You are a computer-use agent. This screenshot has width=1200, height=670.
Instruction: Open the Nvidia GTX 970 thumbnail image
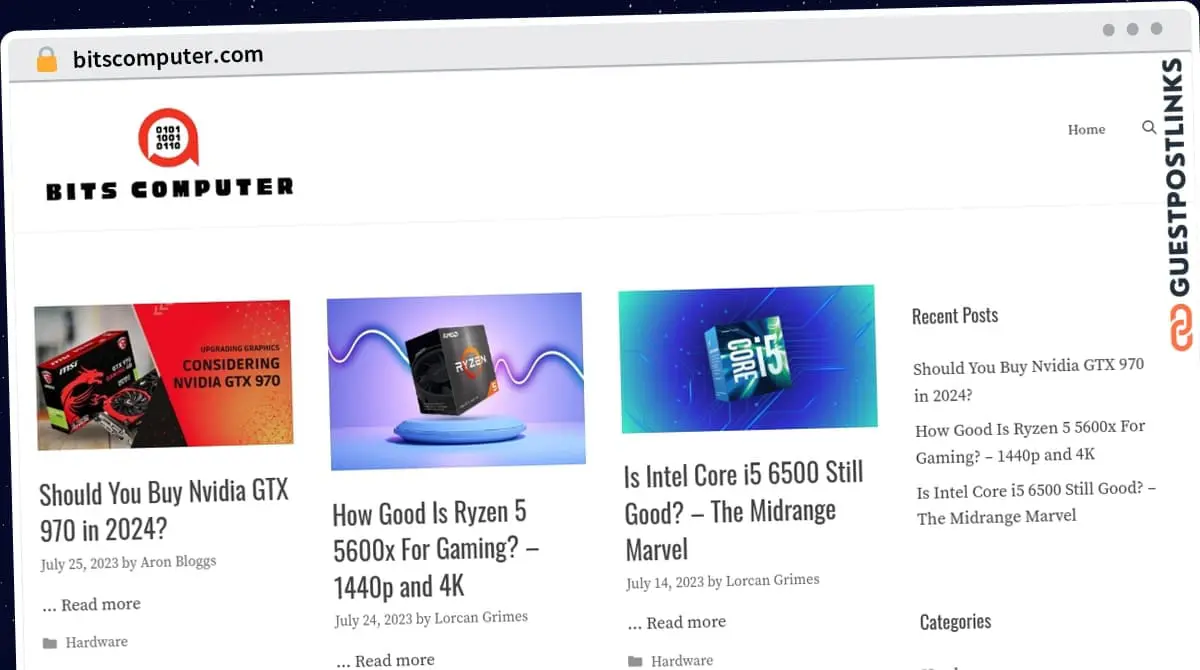tap(164, 375)
